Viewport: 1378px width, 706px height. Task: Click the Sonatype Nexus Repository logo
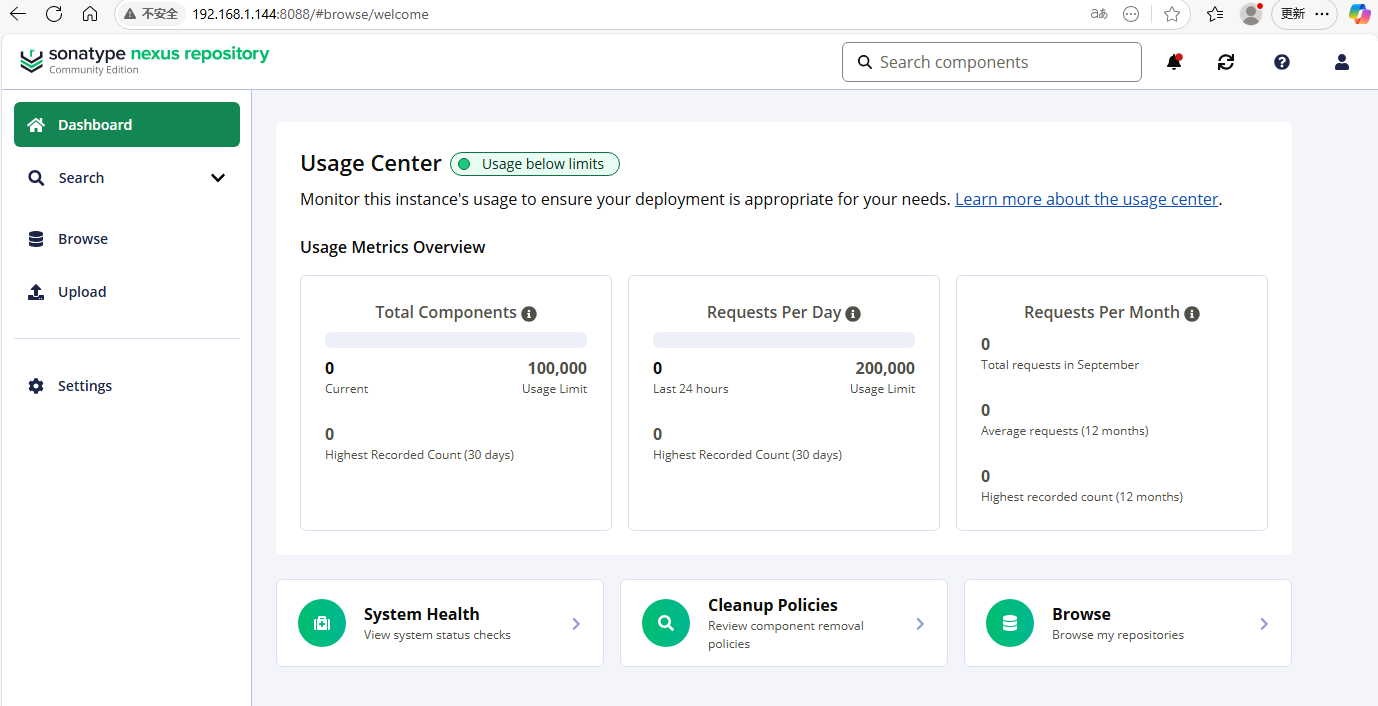(x=144, y=60)
